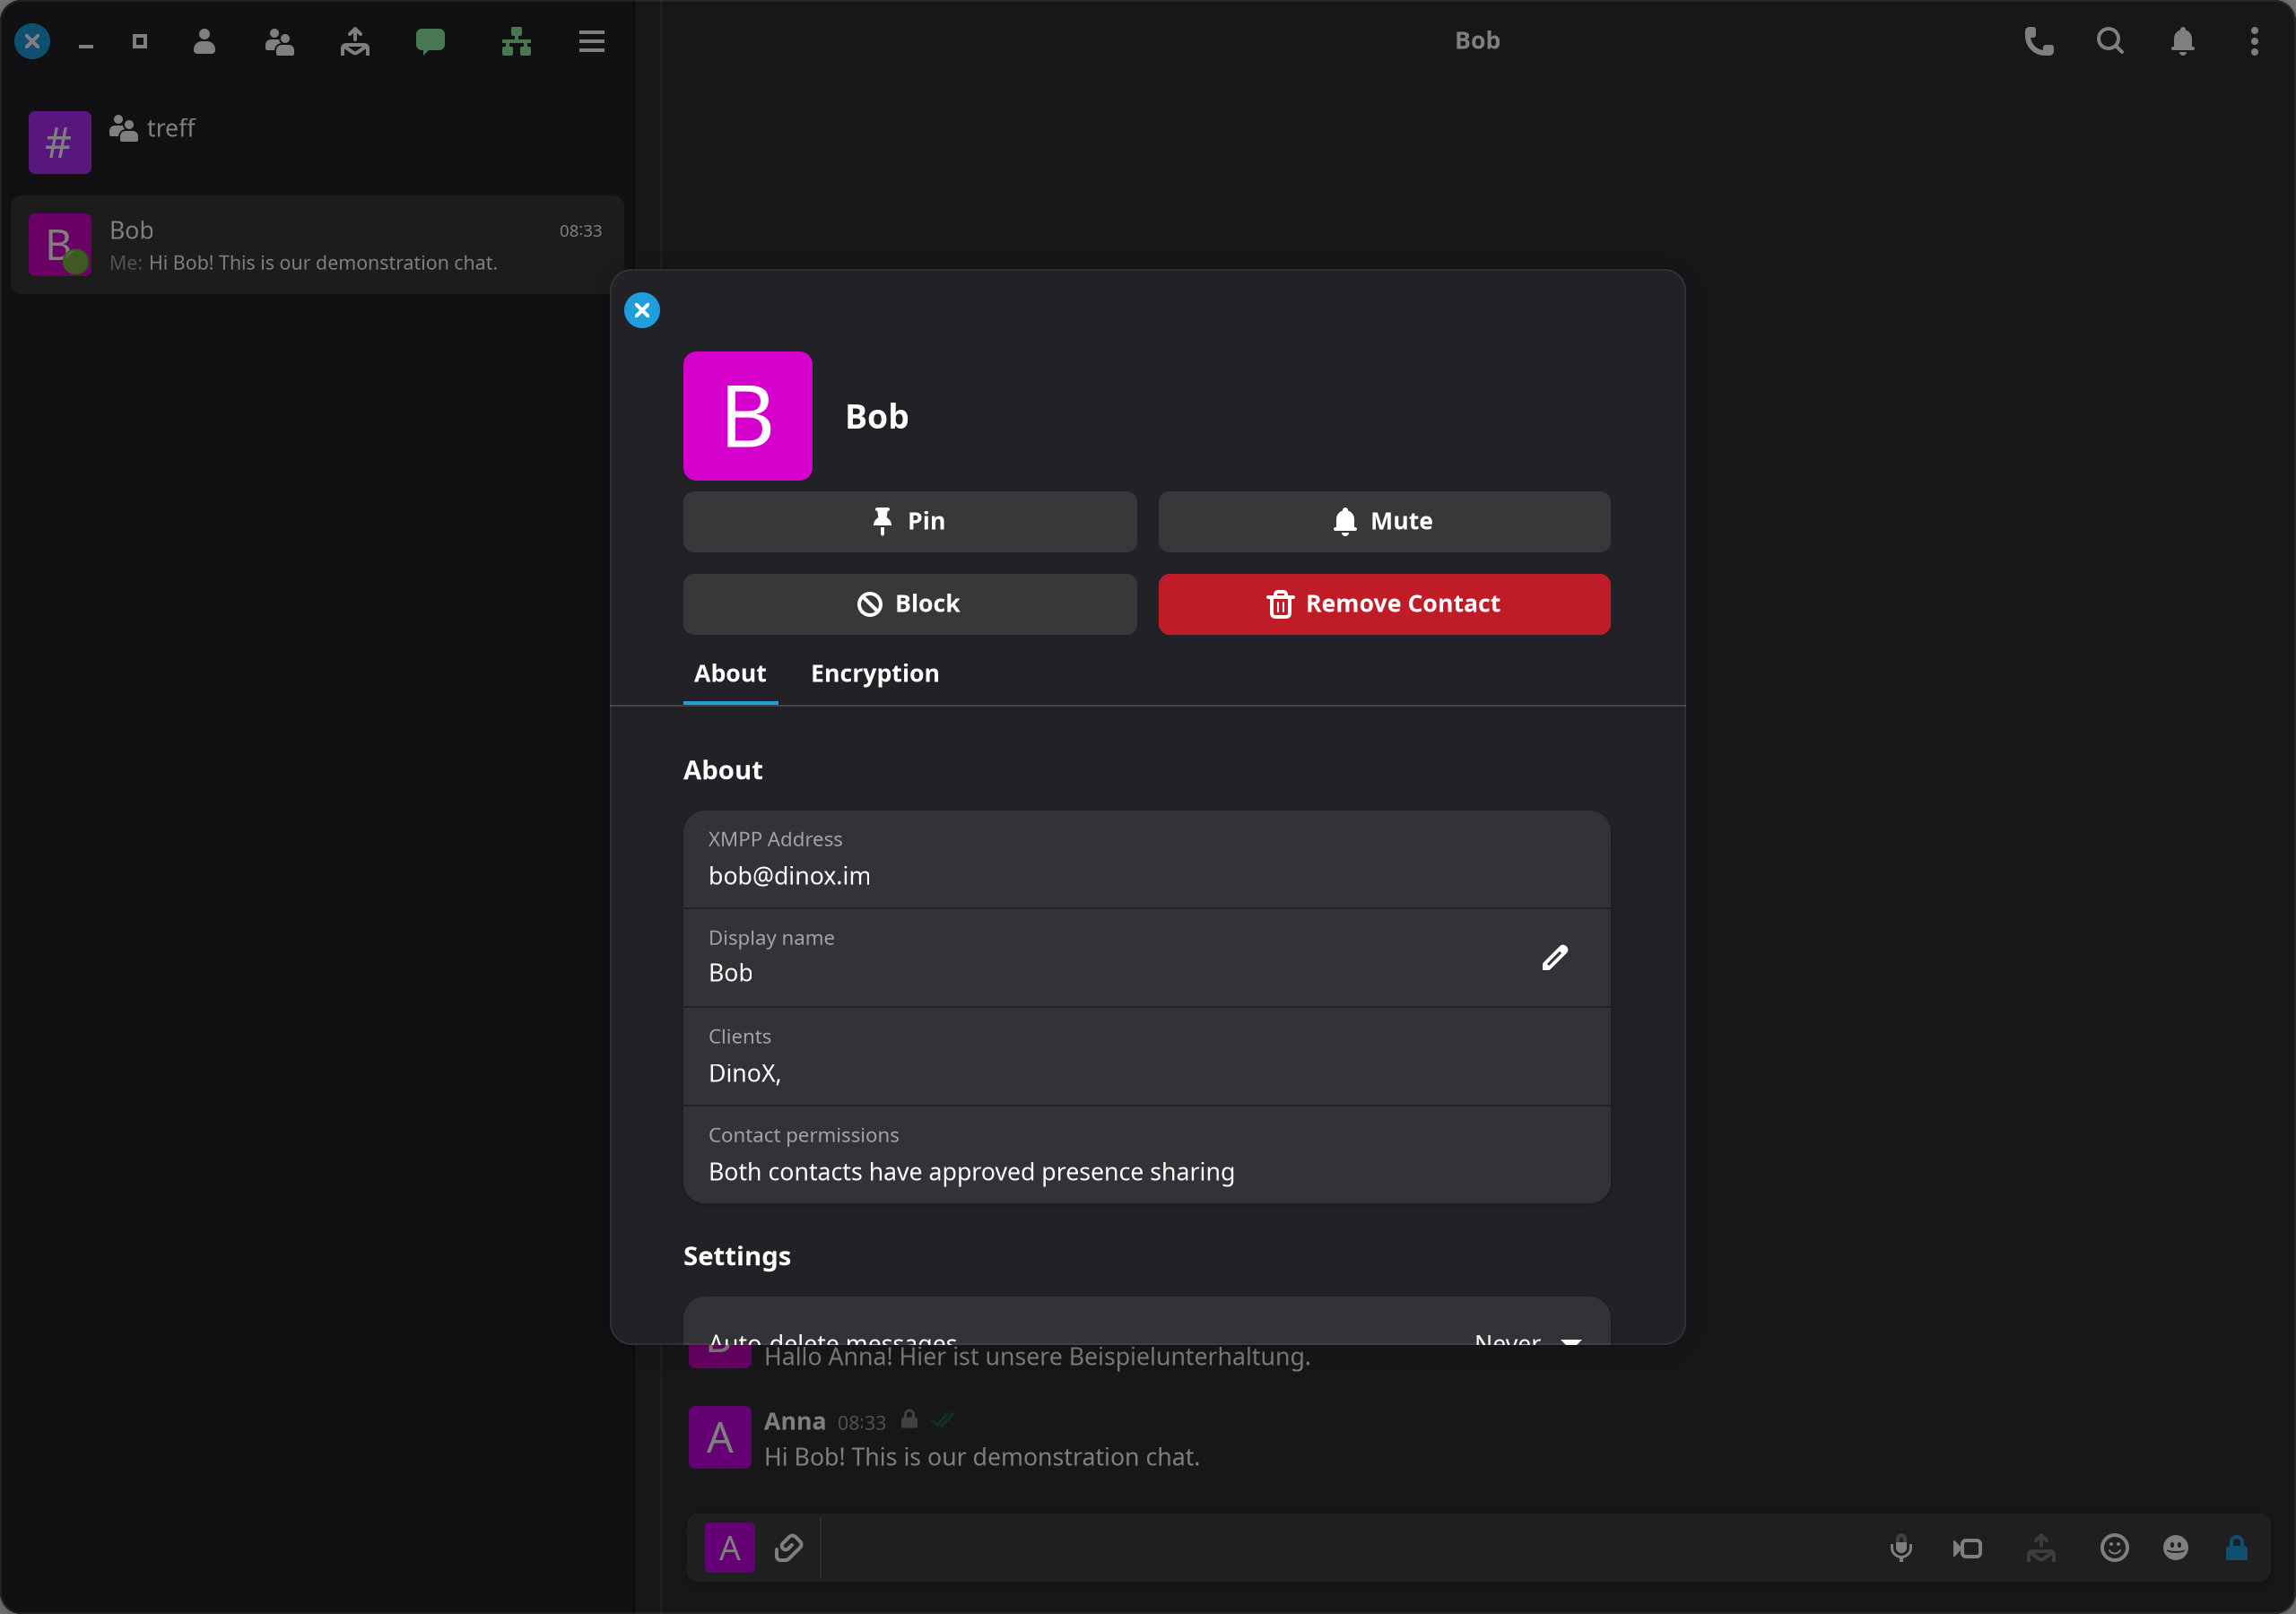This screenshot has width=2296, height=1614.
Task: Click the XMPP address bob@dinox.im
Action: 789,876
